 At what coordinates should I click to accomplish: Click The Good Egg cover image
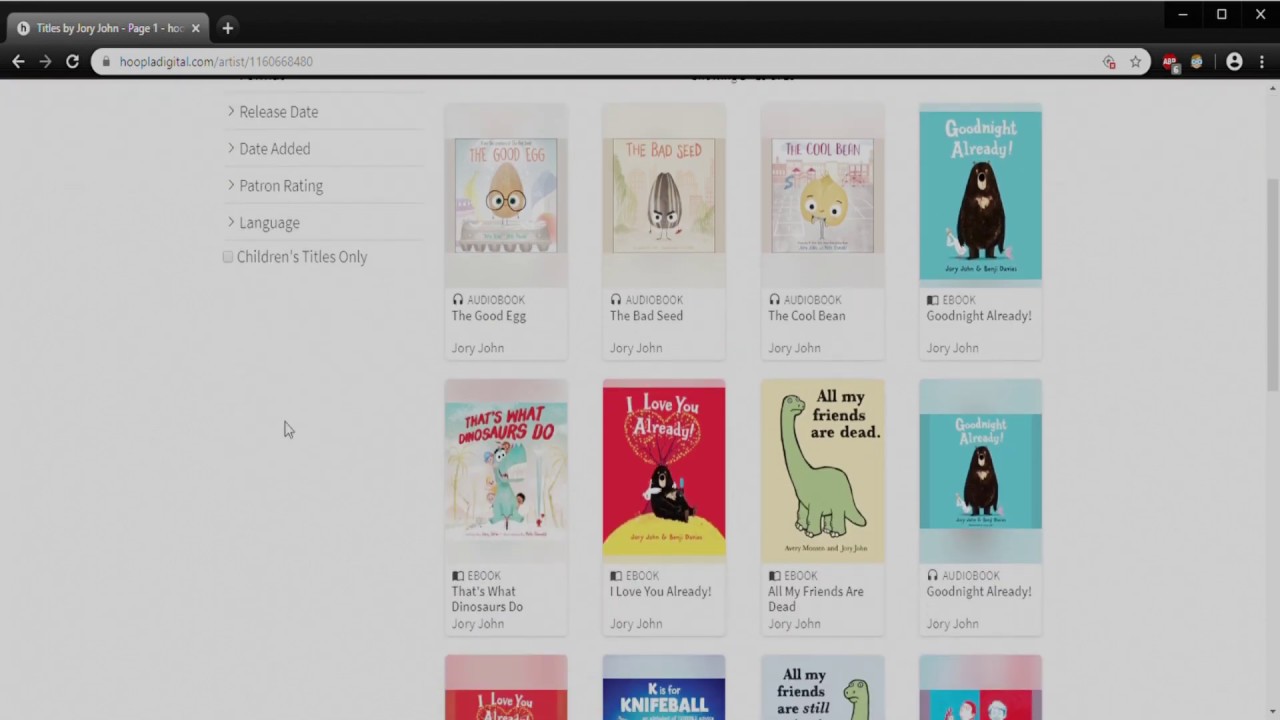click(506, 195)
